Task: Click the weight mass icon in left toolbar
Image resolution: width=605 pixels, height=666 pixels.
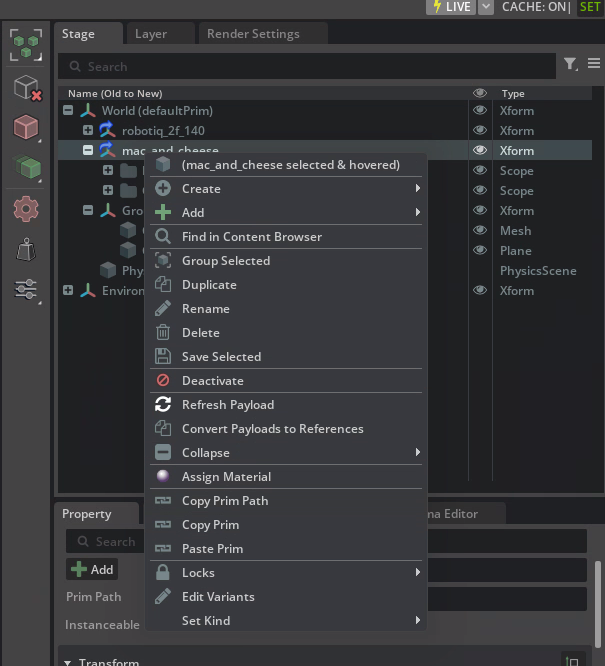Action: coord(26,250)
